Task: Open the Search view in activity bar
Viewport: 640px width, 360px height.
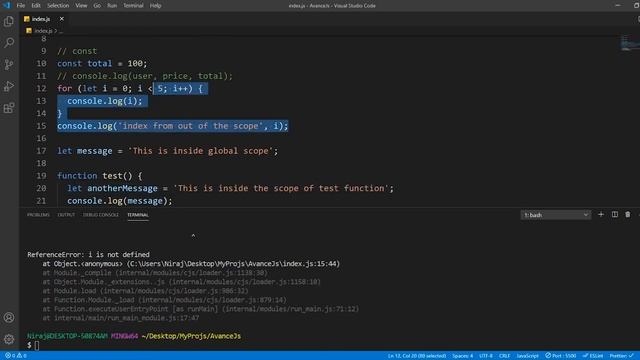Action: pos(9,42)
